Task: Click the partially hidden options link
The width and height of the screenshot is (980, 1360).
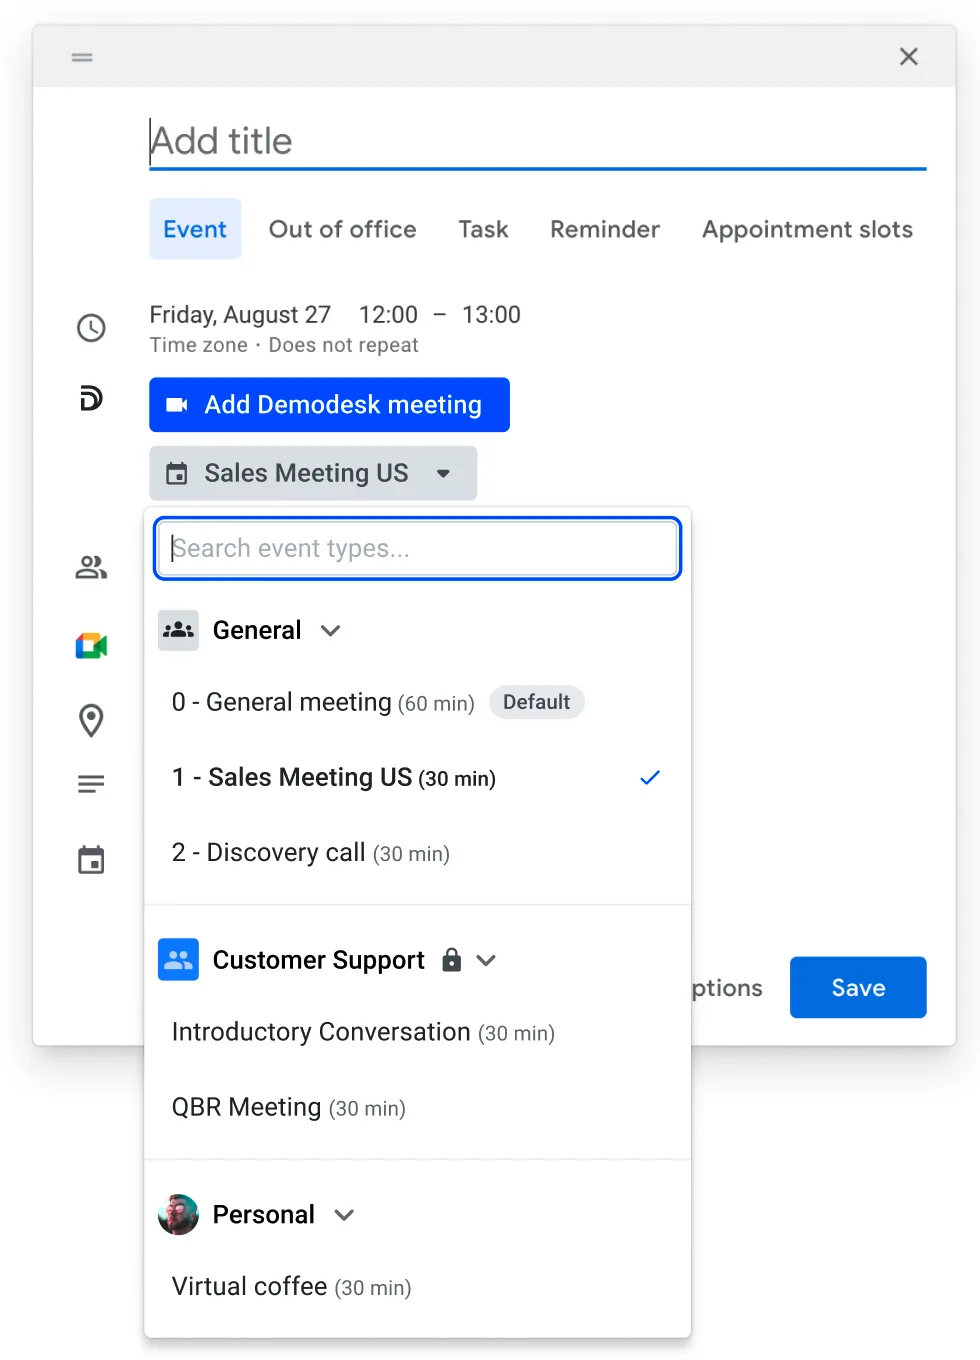Action: click(x=727, y=988)
